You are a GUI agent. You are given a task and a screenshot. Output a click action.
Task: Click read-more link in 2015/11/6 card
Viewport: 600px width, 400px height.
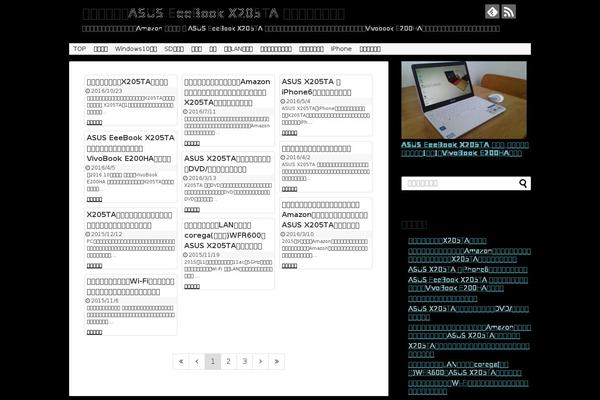pos(94,332)
